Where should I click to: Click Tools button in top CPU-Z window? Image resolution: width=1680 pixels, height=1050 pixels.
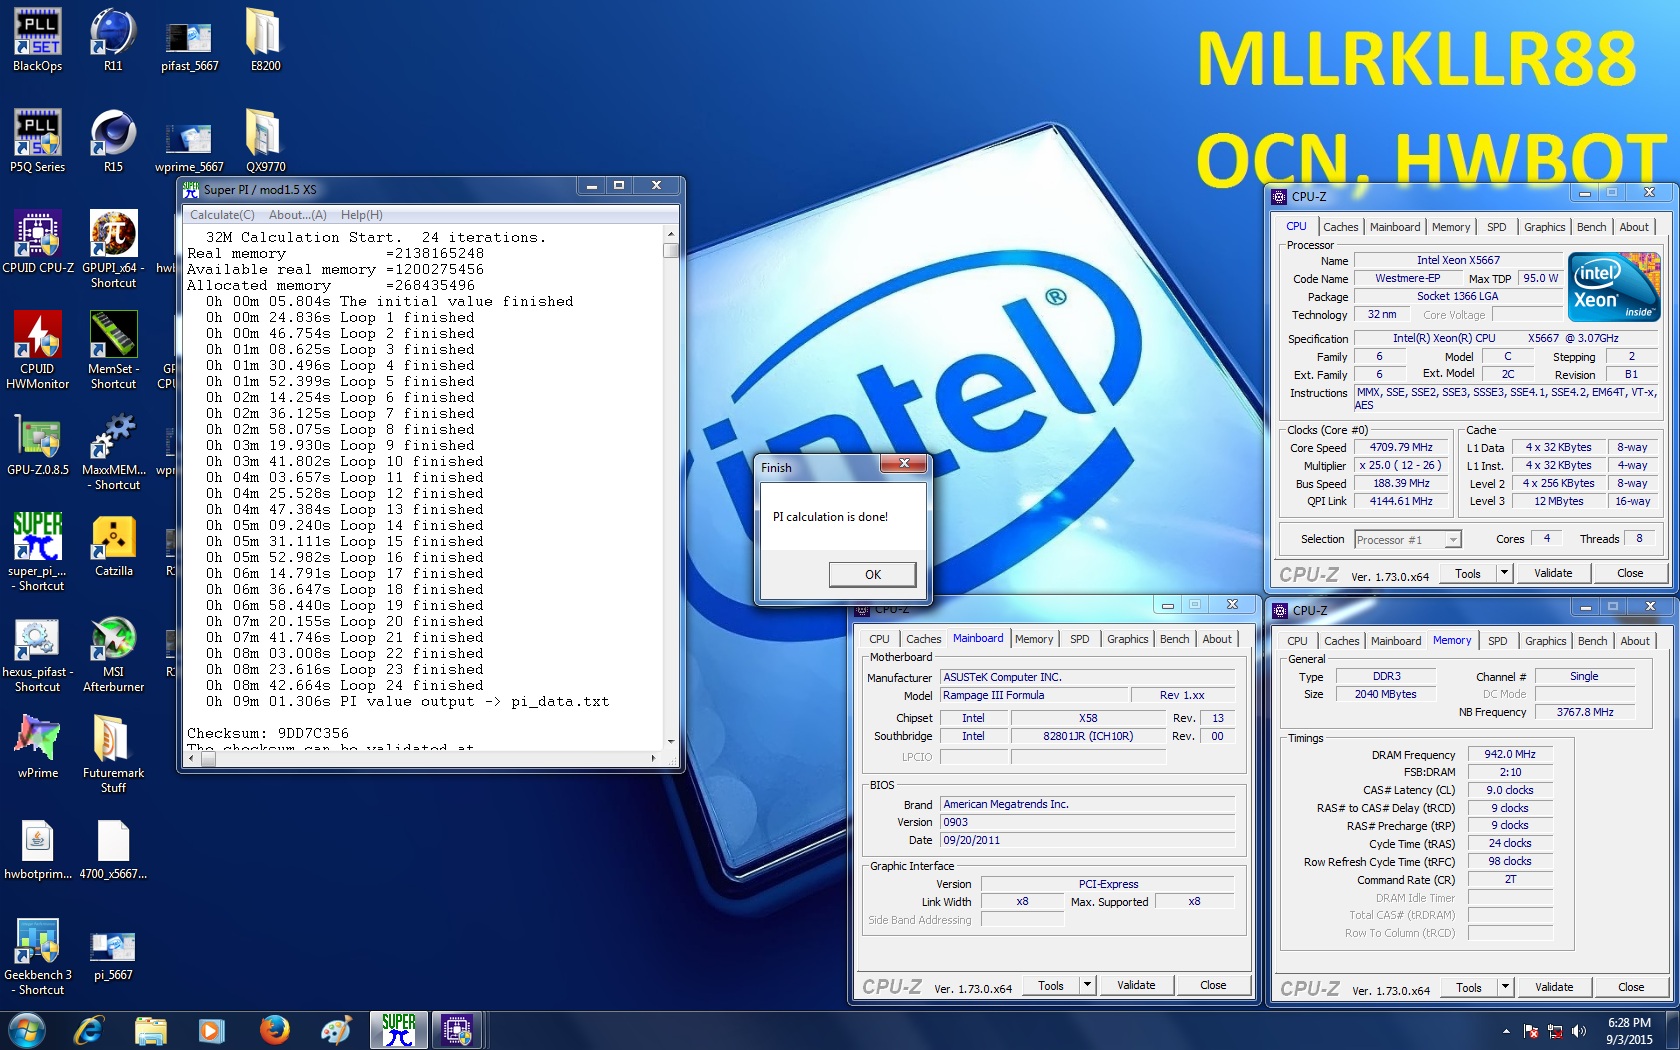(1468, 573)
